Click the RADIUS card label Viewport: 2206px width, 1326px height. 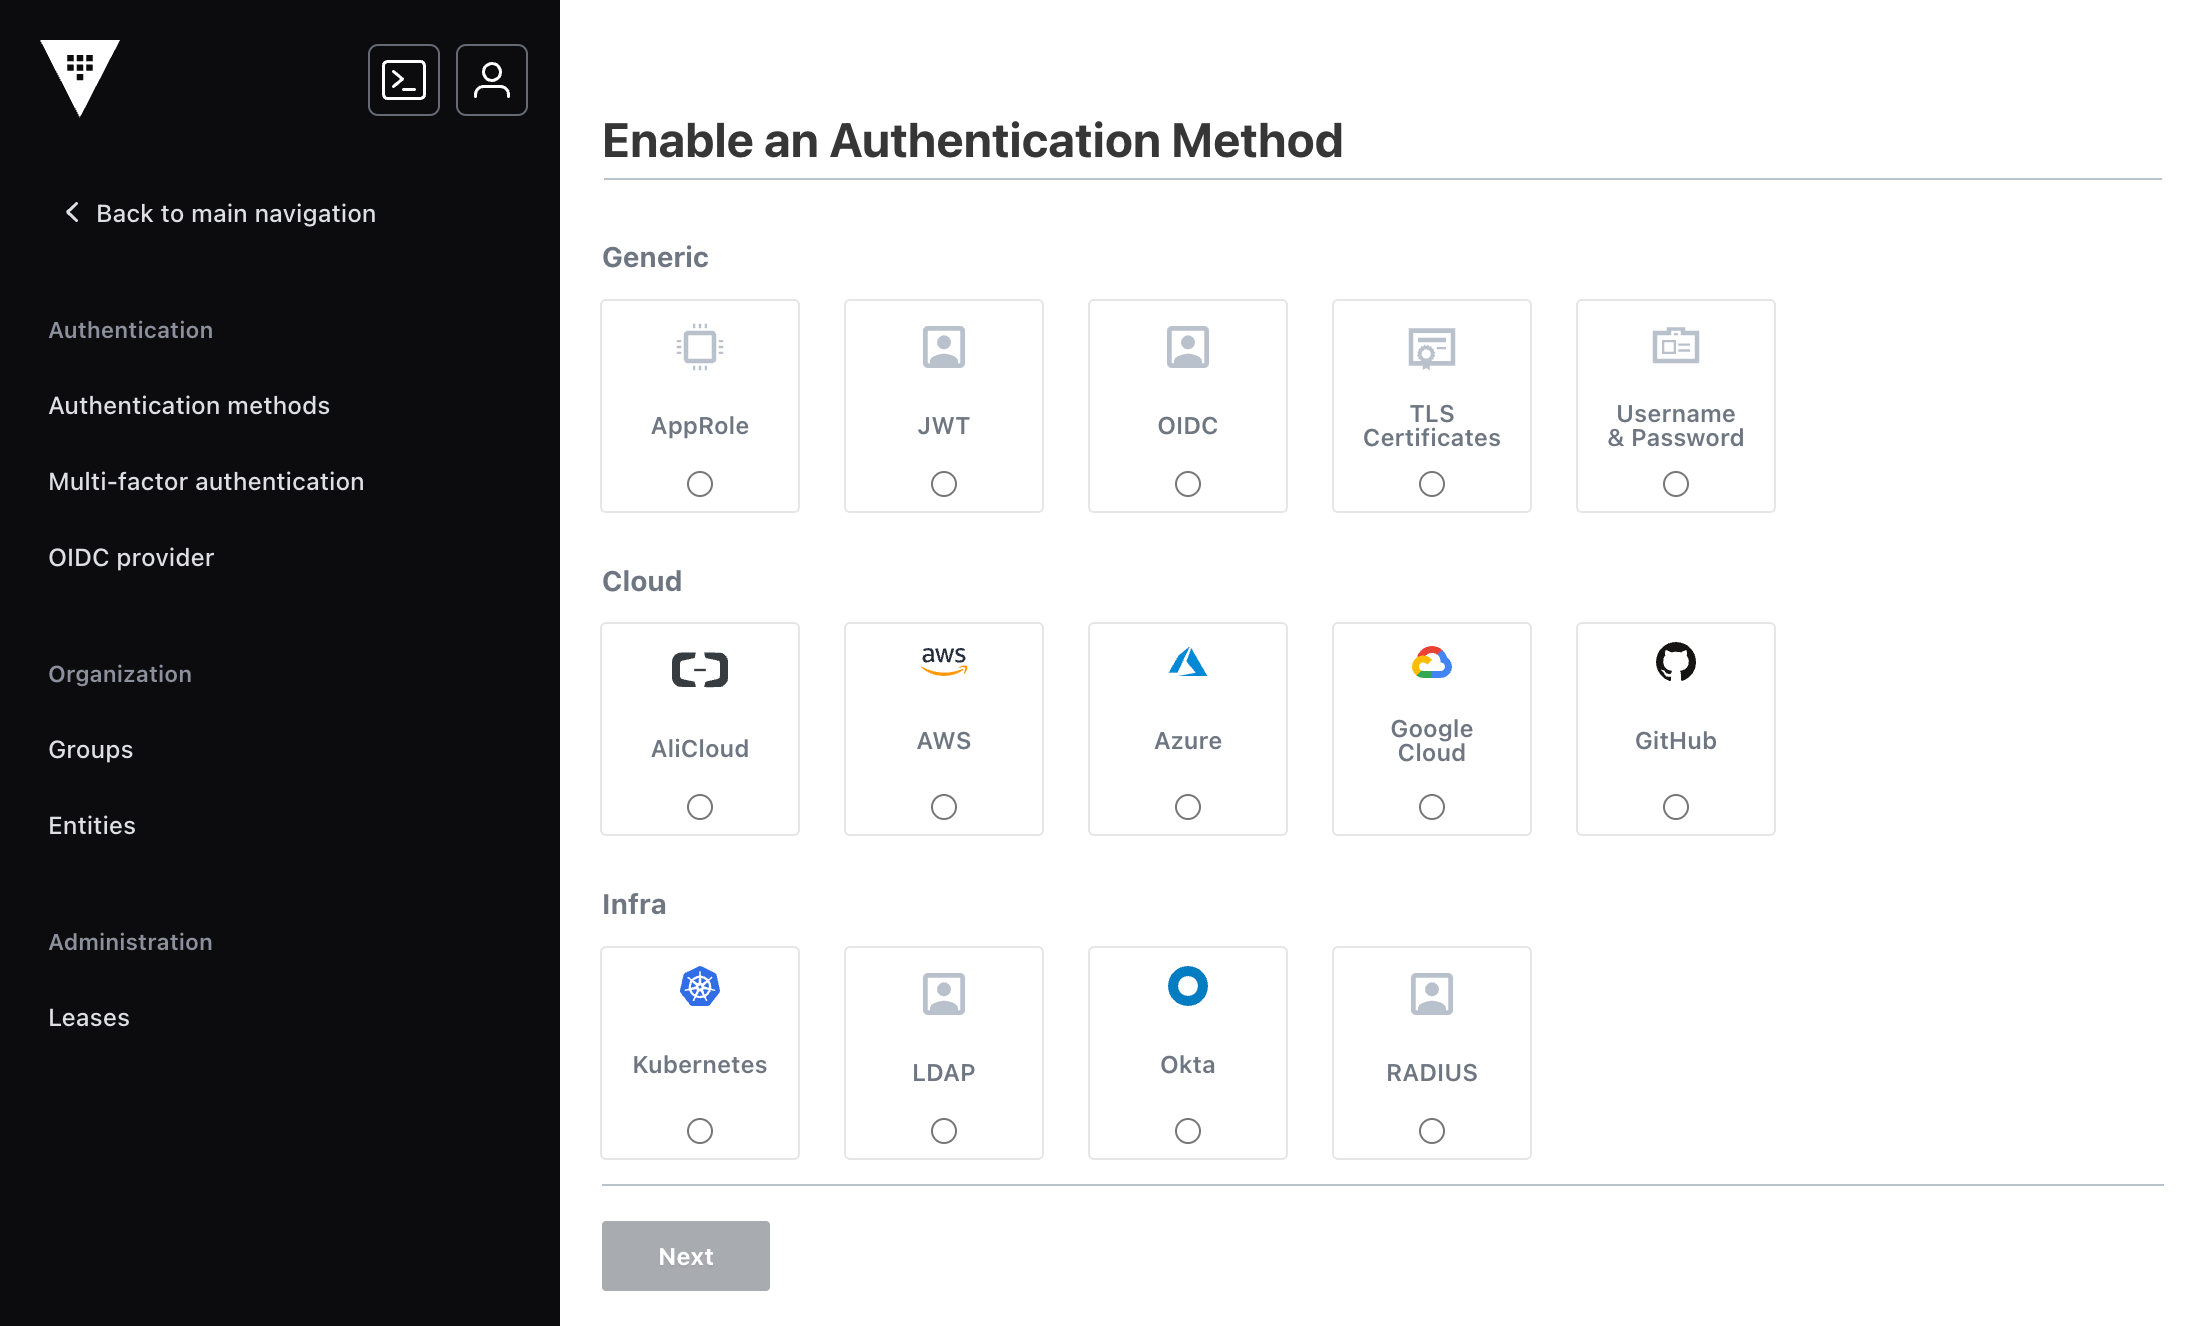(1432, 1073)
